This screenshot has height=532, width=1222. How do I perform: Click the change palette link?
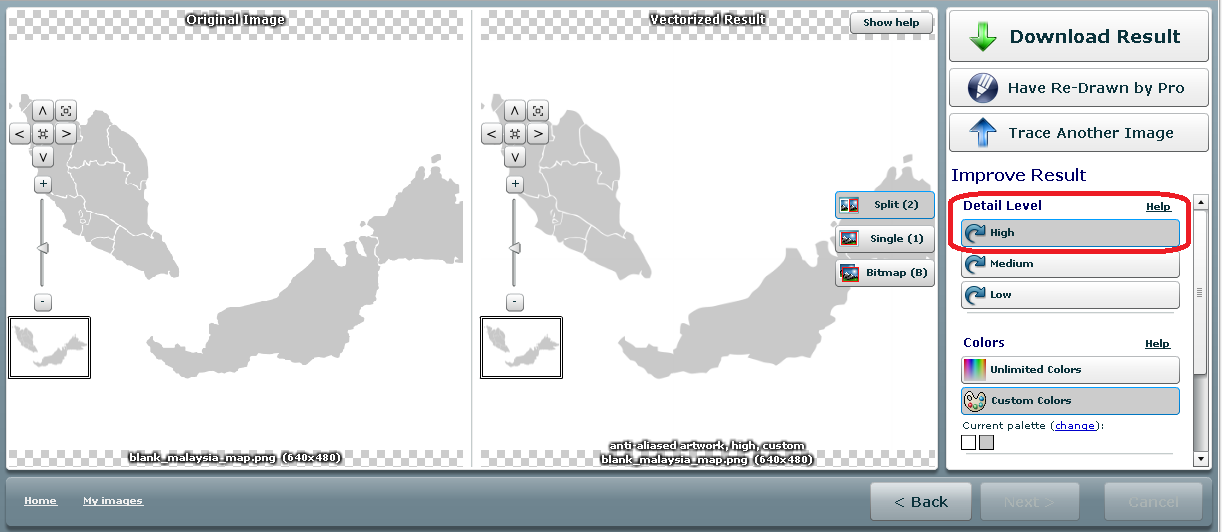[1075, 426]
